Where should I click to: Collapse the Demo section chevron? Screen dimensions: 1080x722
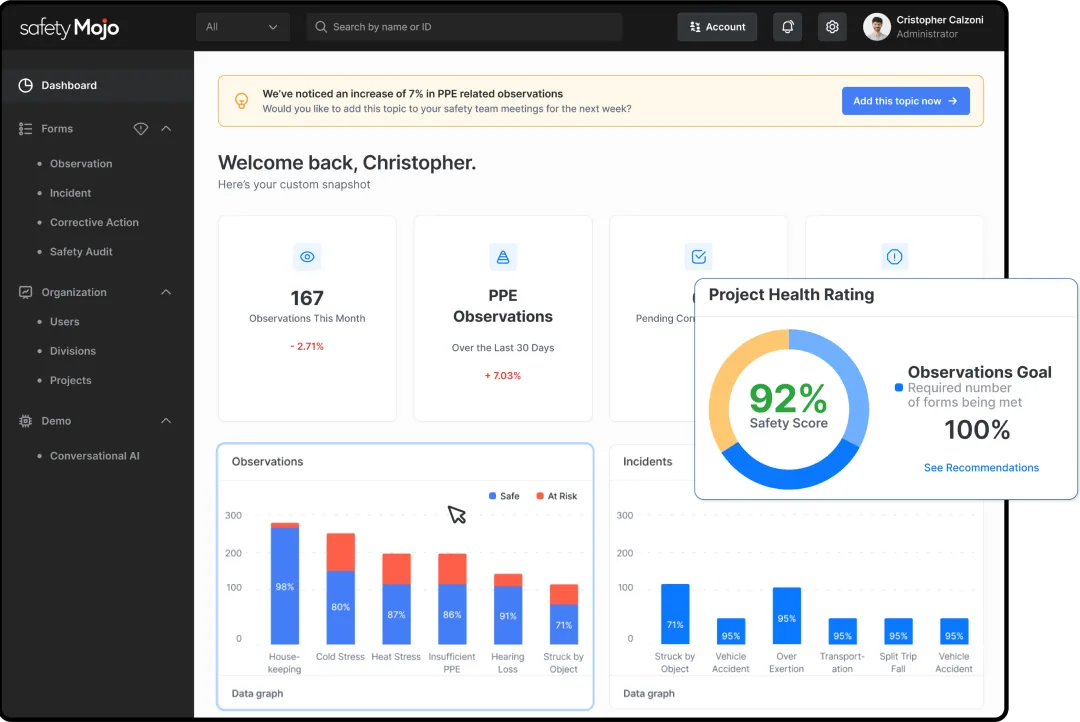[x=166, y=421]
